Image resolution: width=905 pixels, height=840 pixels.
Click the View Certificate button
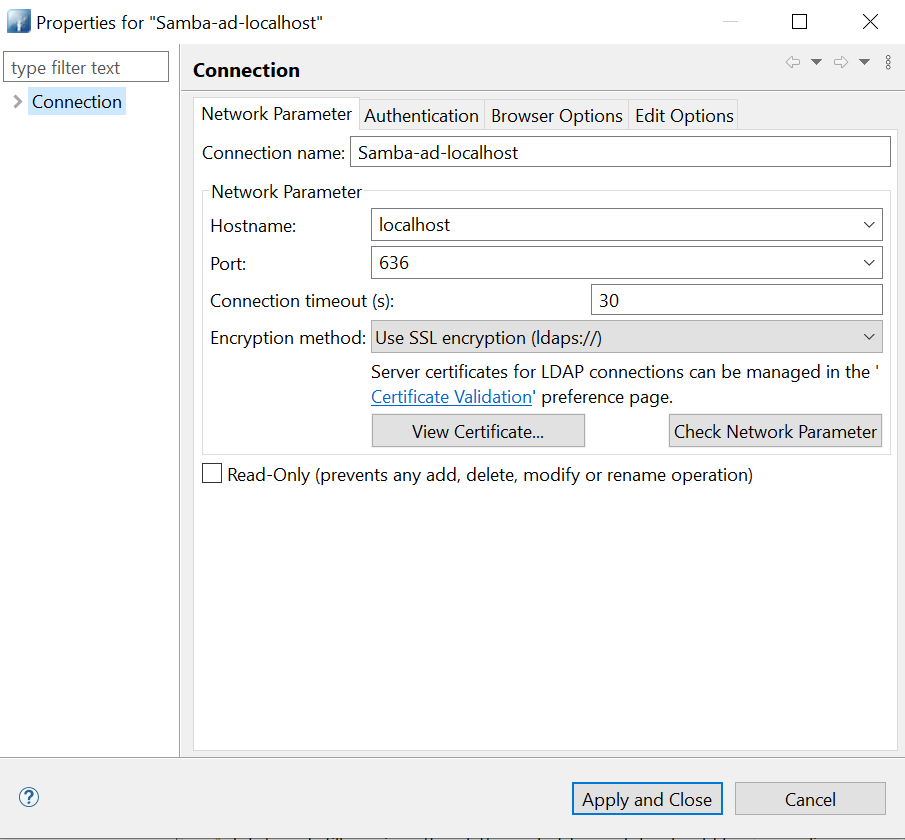coord(478,431)
